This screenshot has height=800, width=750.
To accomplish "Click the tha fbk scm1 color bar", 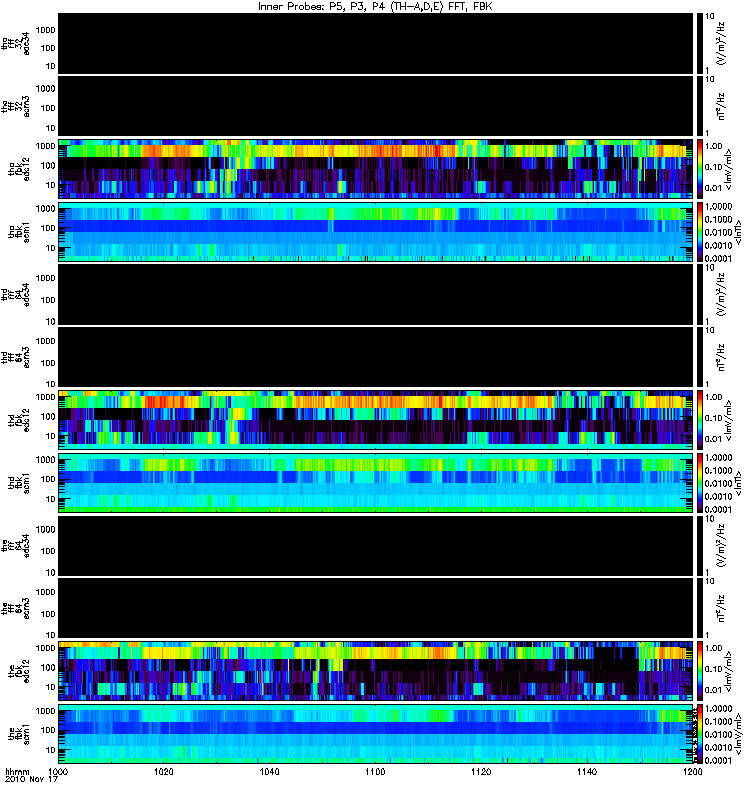I will (700, 232).
